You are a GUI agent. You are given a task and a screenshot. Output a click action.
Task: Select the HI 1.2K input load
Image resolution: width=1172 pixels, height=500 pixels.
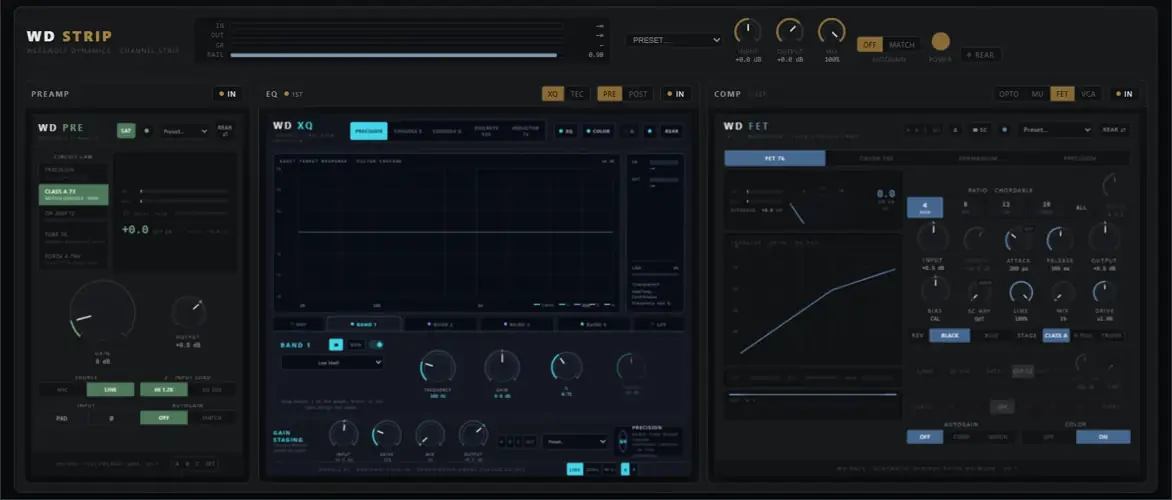pos(164,389)
